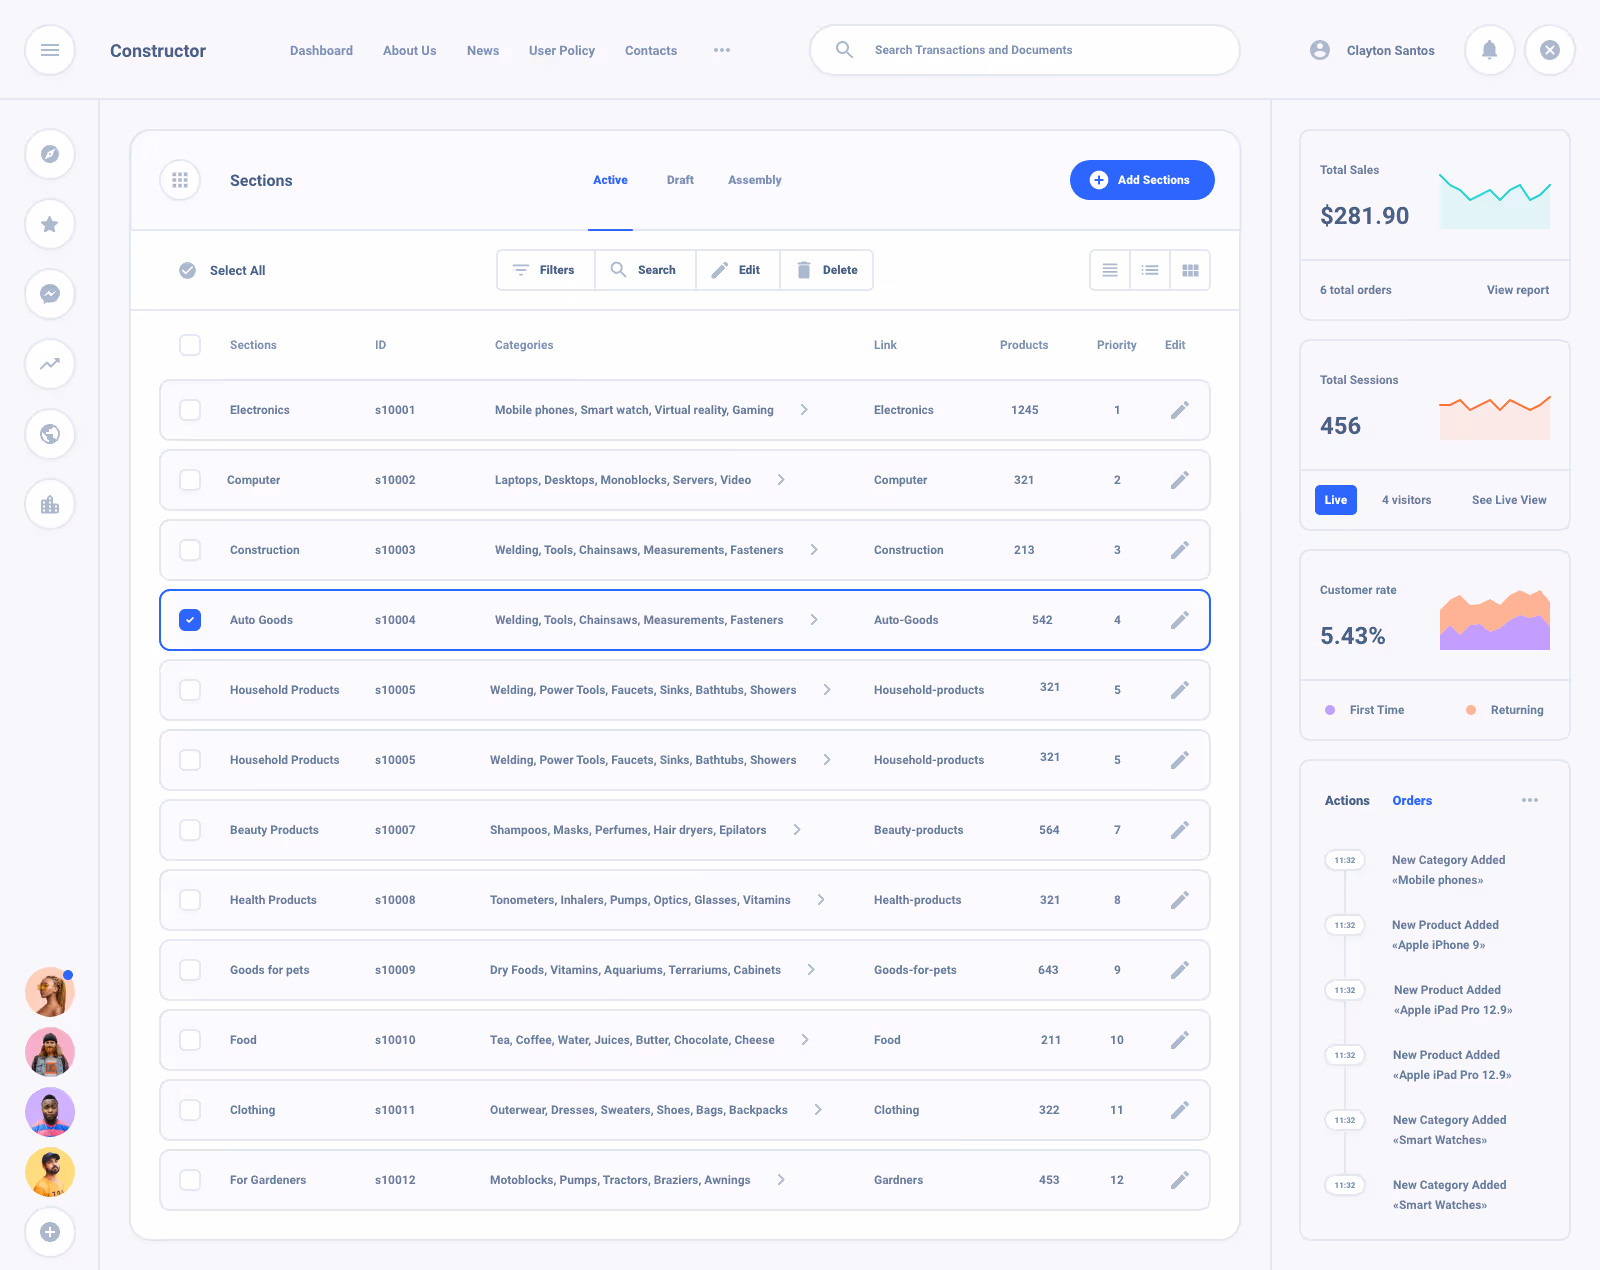Open the hamburger menu top left

click(x=50, y=50)
